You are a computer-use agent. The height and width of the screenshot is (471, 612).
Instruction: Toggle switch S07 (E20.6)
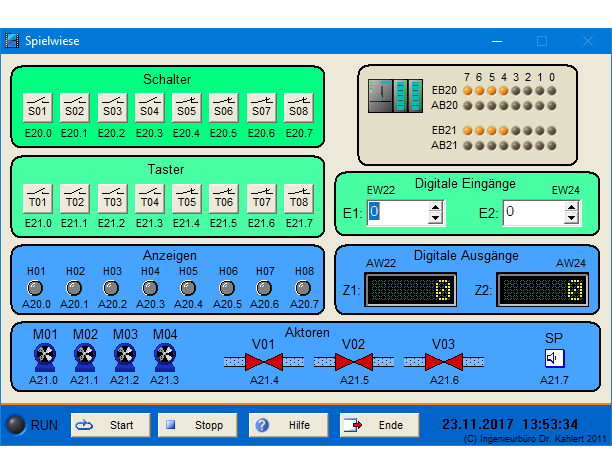click(262, 108)
